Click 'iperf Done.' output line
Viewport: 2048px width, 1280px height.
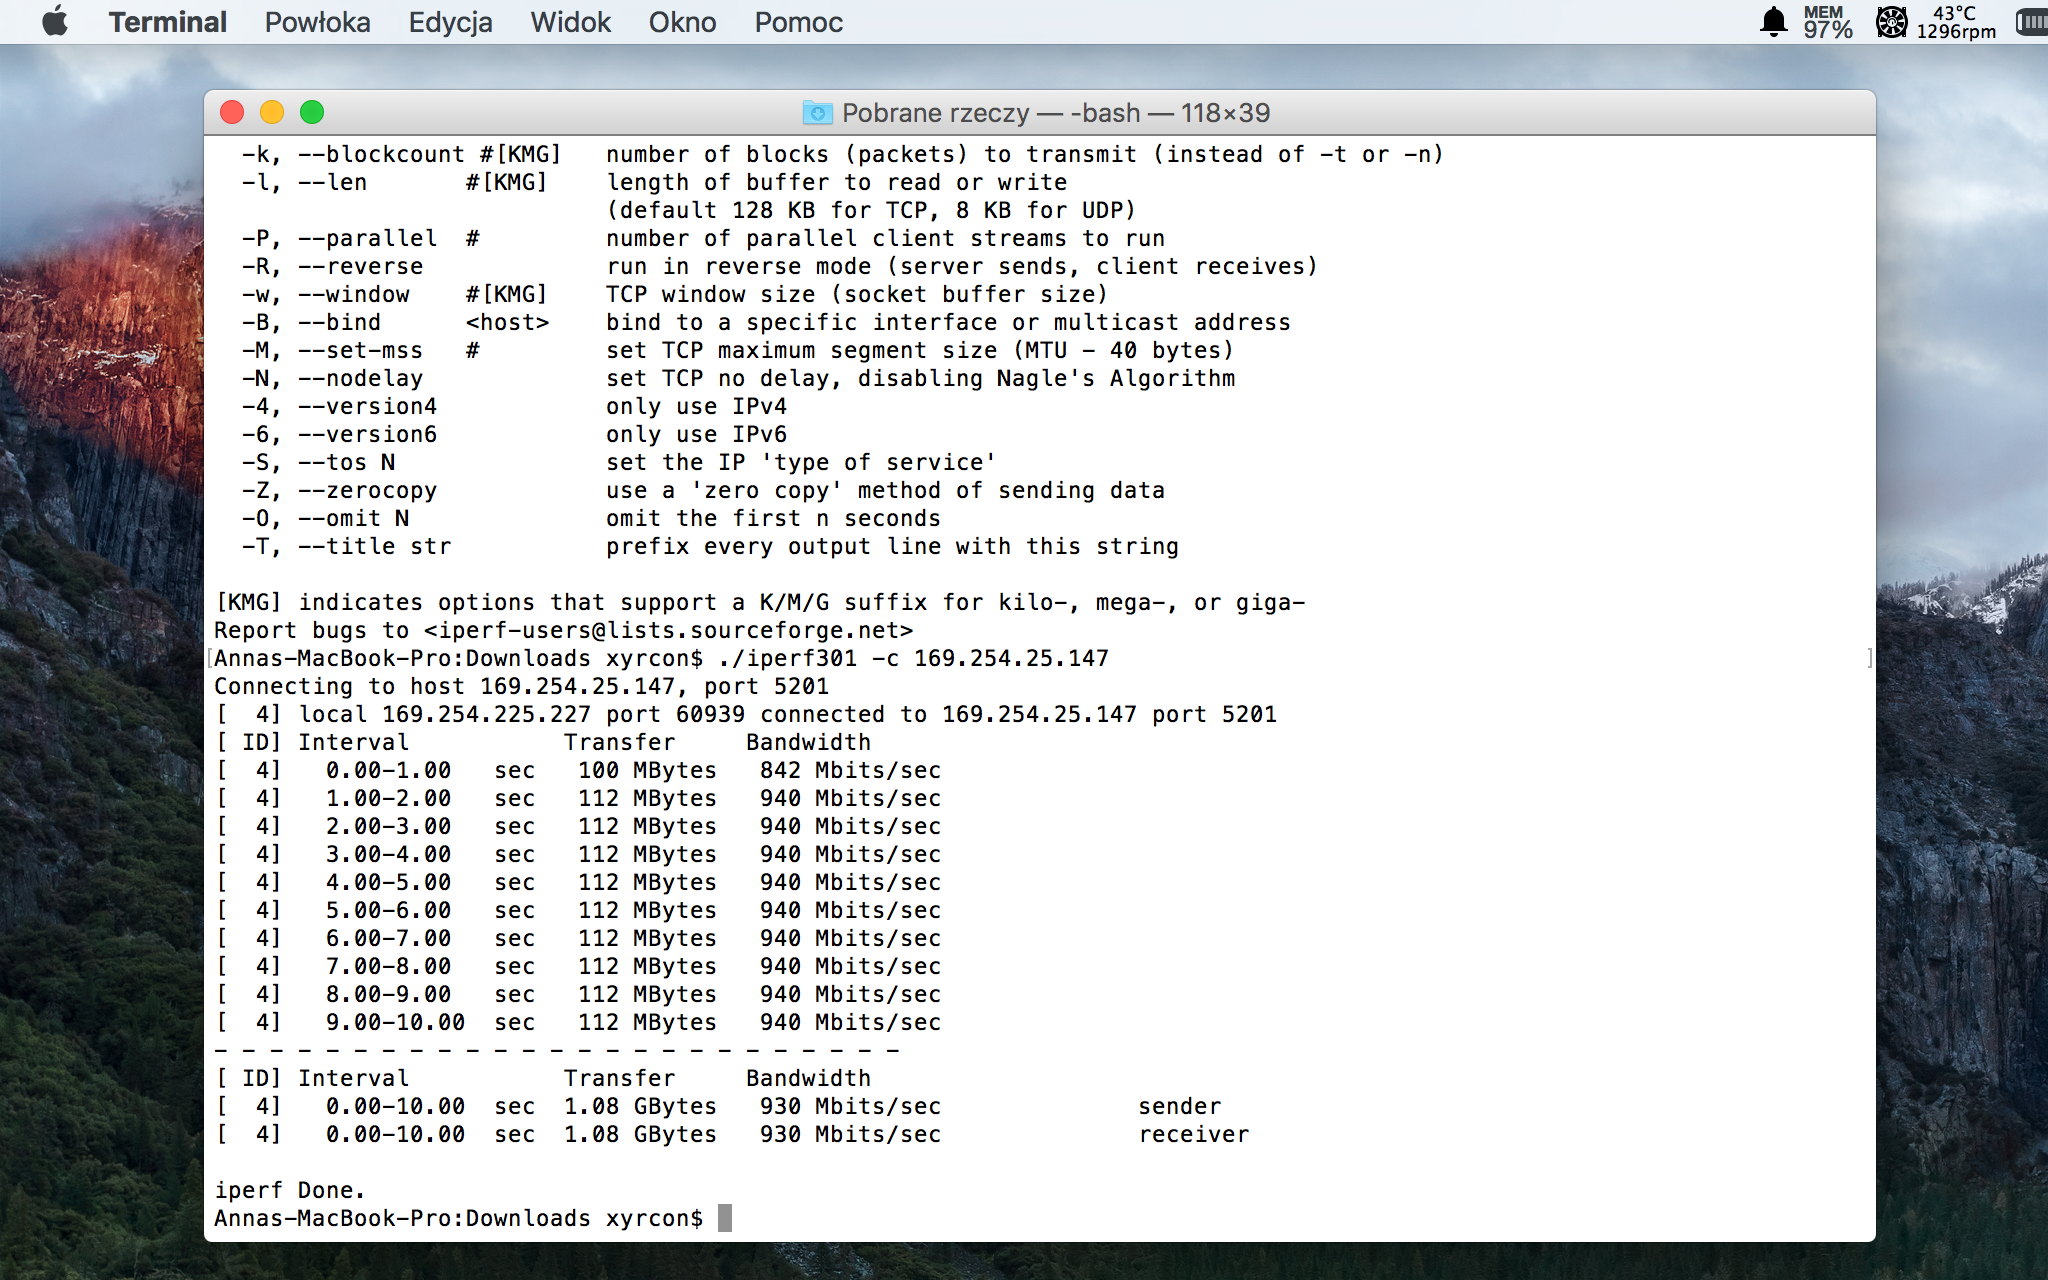(x=290, y=1190)
